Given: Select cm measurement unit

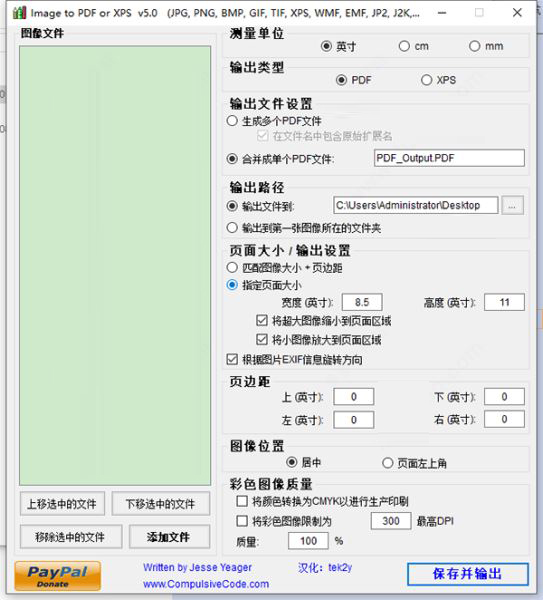Looking at the screenshot, I should click(x=404, y=46).
